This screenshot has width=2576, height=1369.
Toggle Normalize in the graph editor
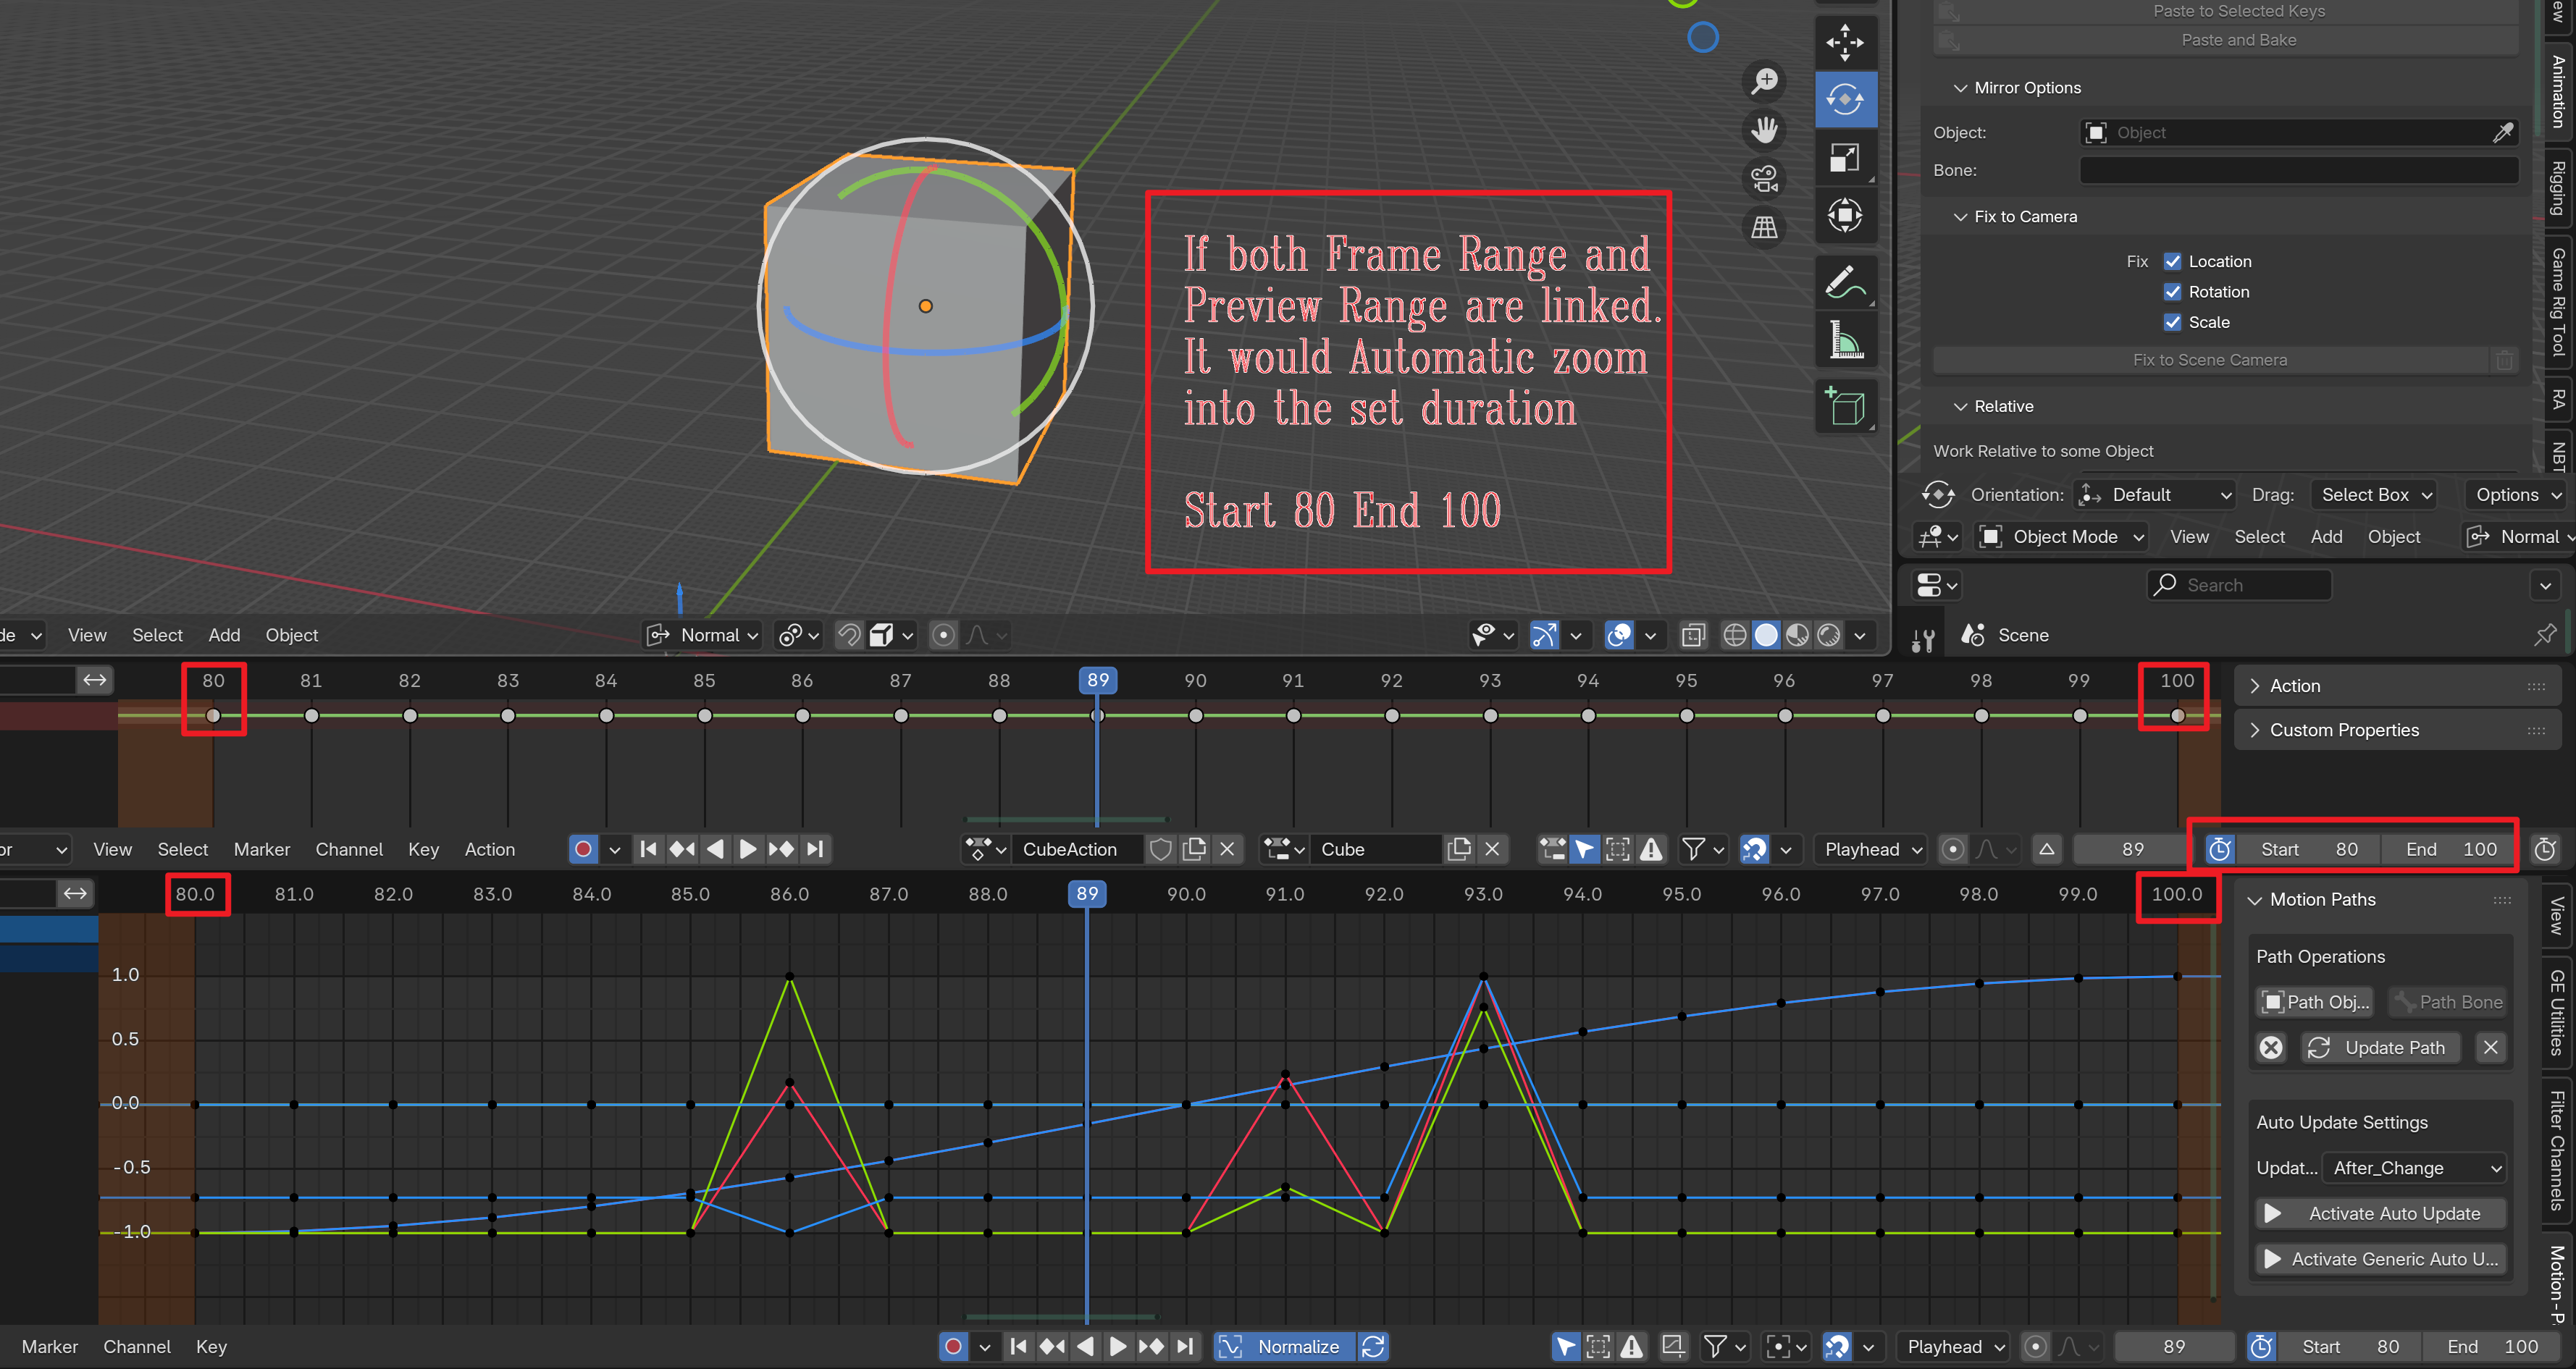[x=1284, y=1346]
